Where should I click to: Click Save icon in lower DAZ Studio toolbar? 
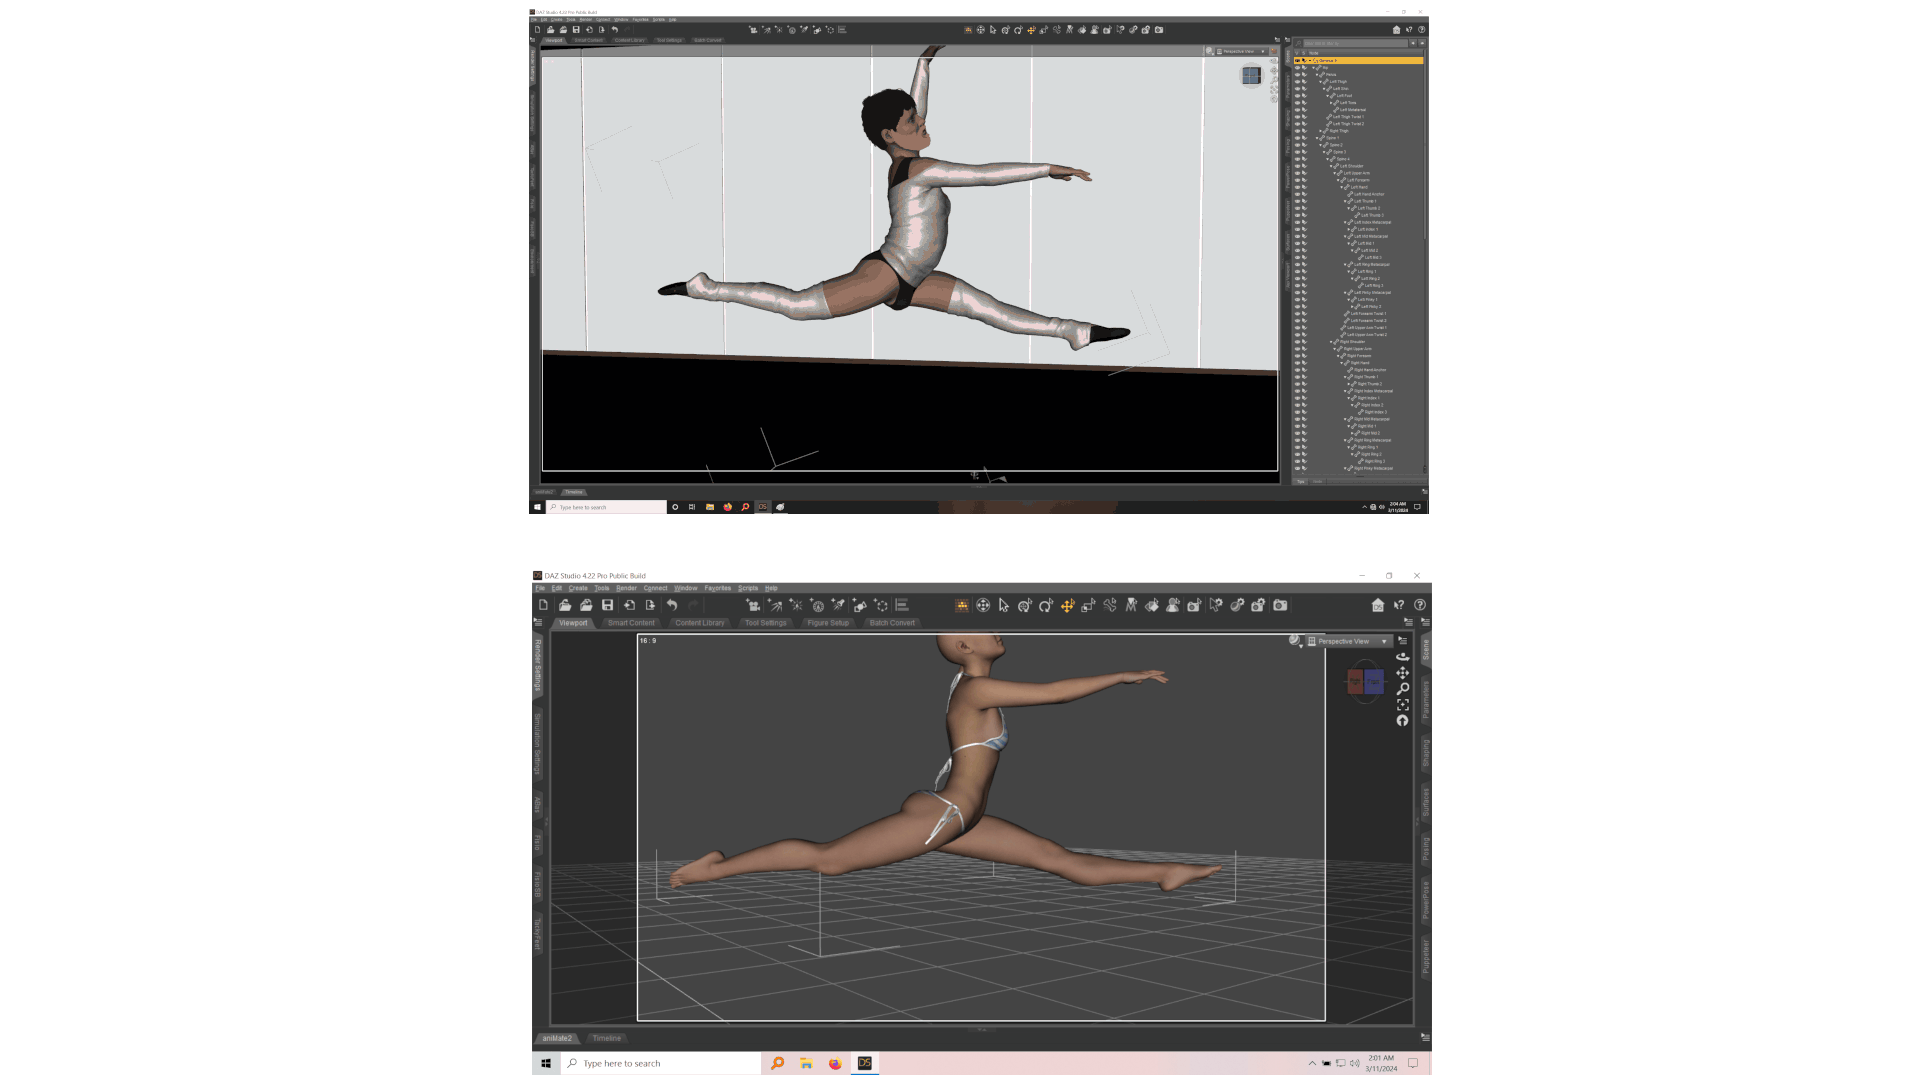[x=607, y=605]
